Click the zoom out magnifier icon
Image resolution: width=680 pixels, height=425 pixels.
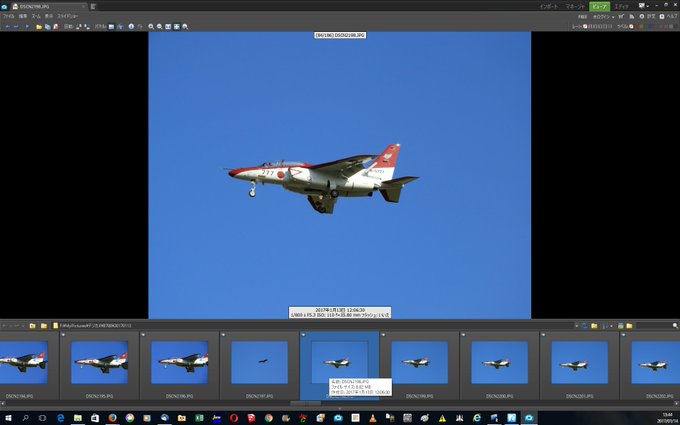(x=160, y=27)
